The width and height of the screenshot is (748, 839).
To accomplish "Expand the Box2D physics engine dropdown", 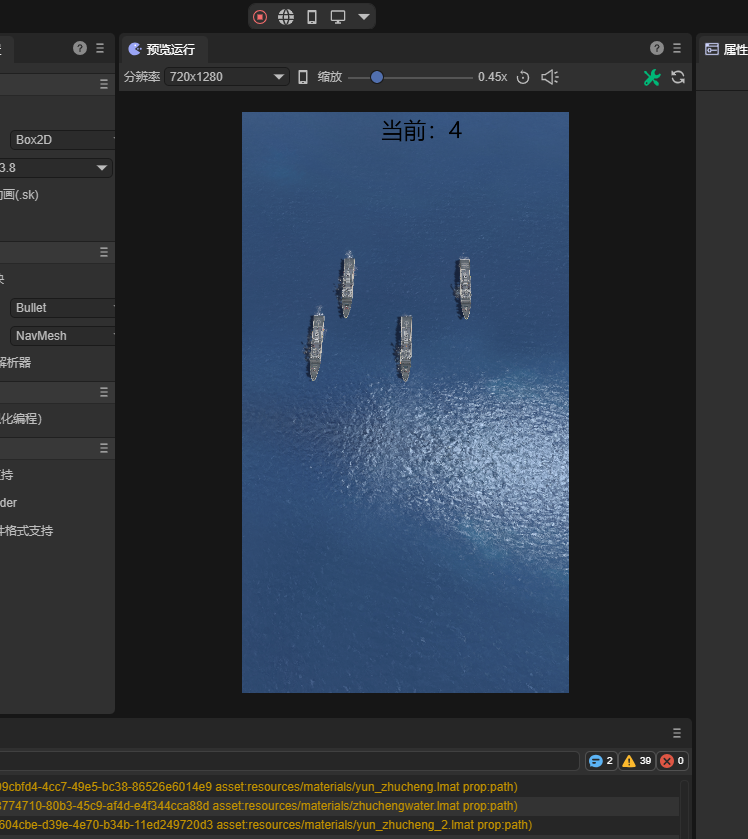I will tap(62, 140).
